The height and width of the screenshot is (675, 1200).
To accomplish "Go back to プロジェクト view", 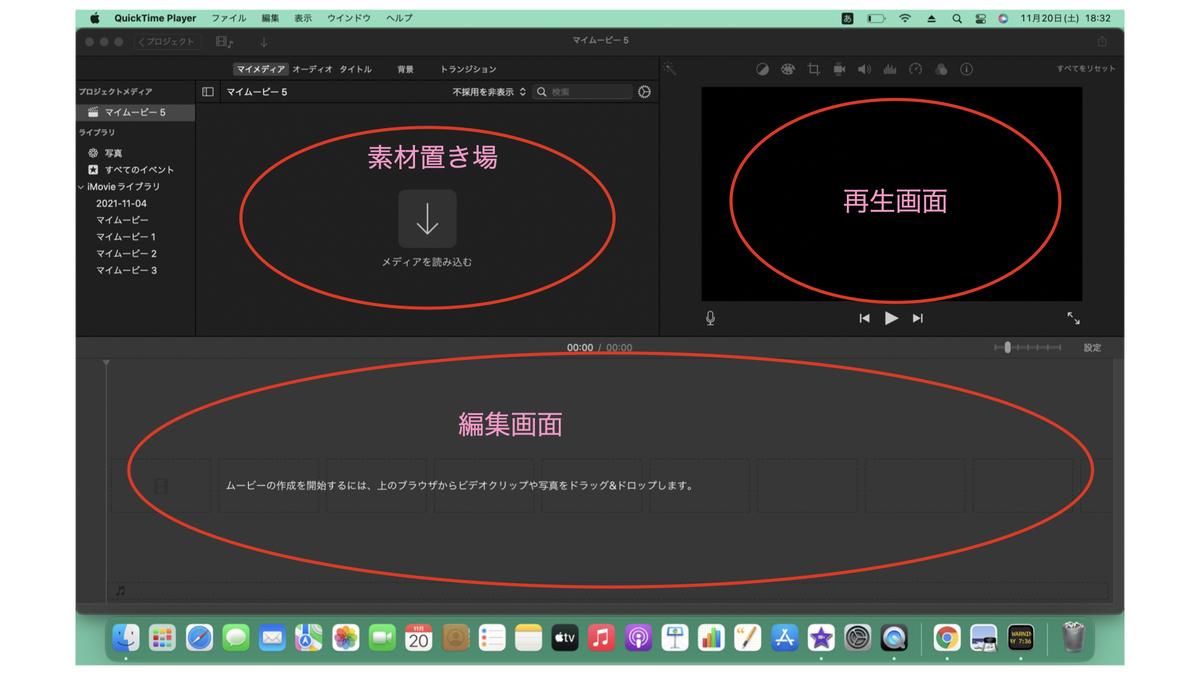I will pyautogui.click(x=168, y=42).
